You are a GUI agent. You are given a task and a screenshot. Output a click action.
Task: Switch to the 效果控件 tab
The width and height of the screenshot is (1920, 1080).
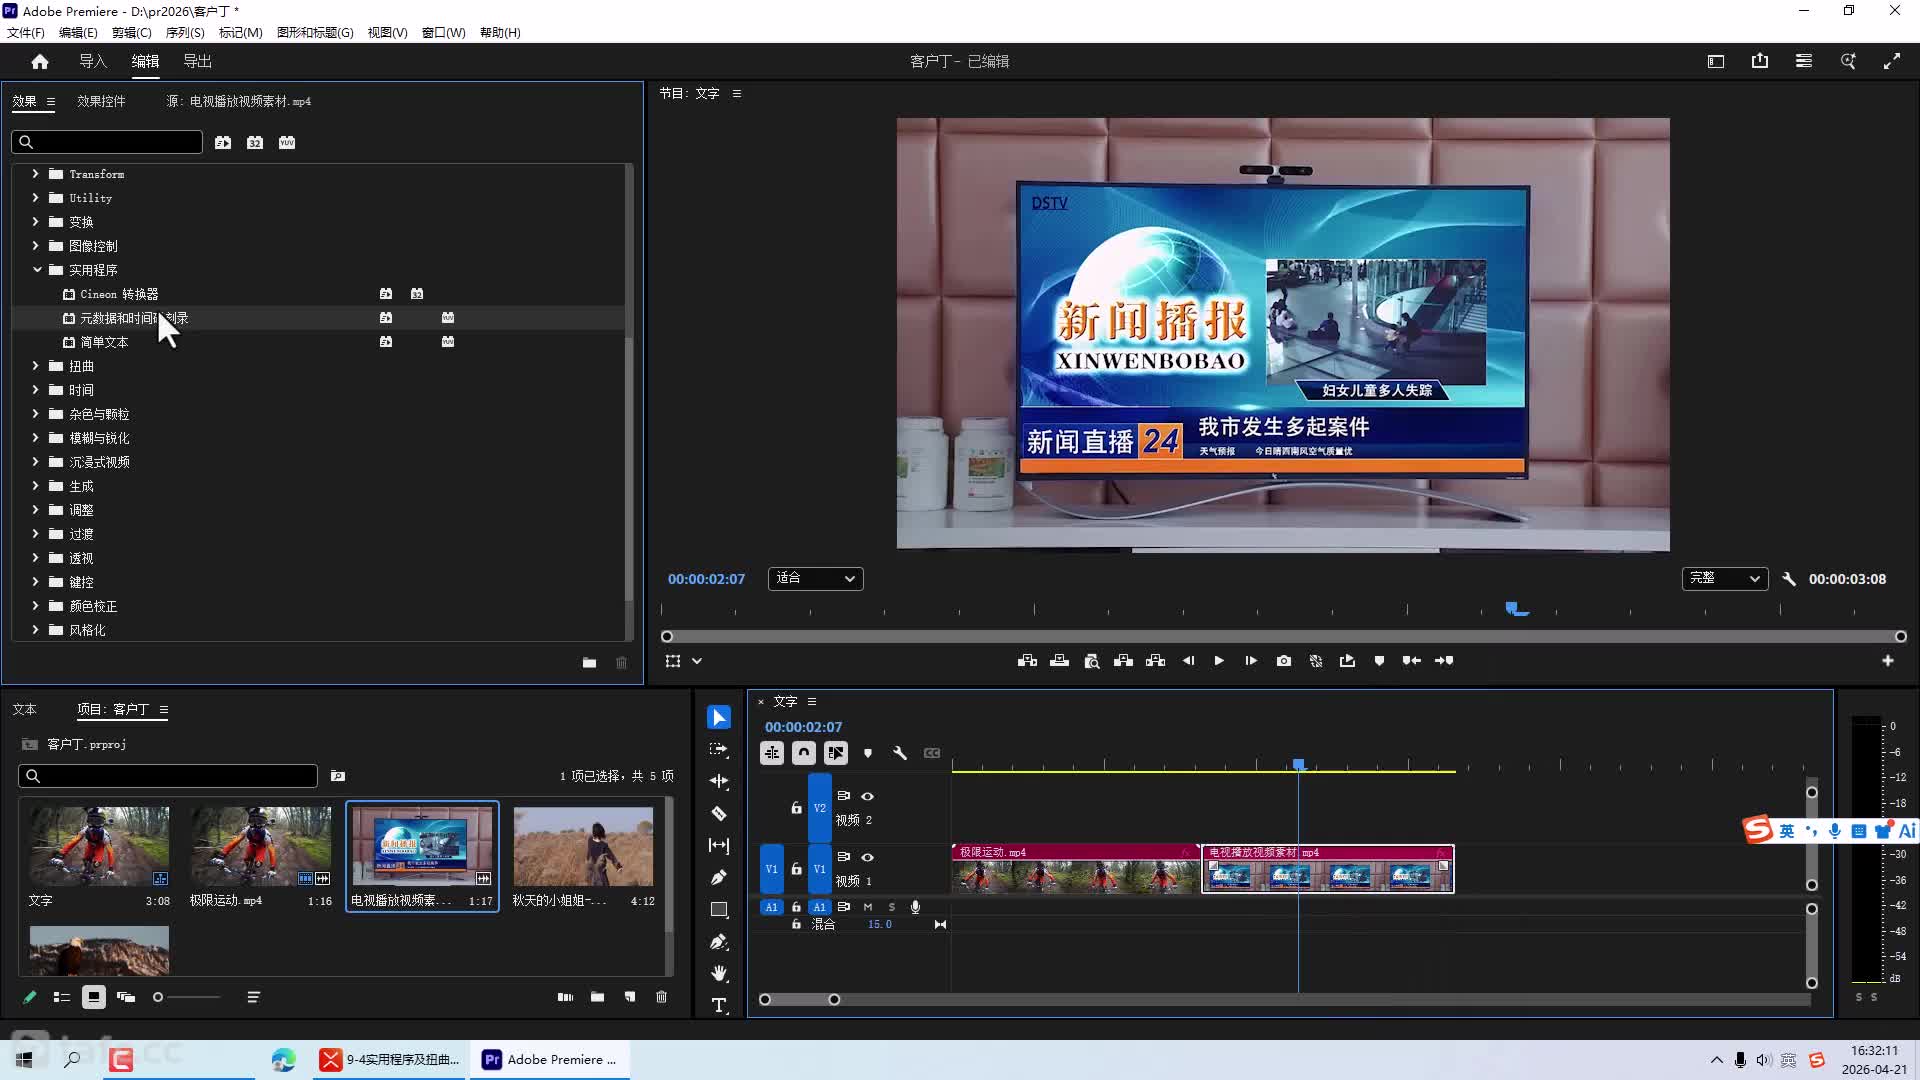[101, 101]
